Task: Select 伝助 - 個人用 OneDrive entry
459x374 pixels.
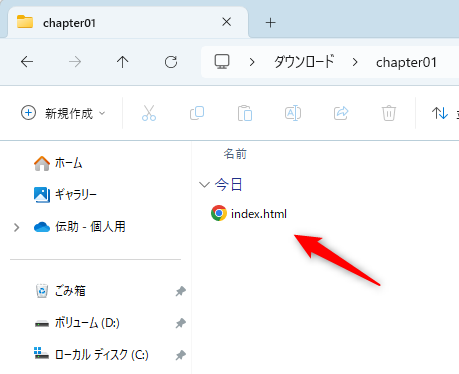Action: (80, 227)
